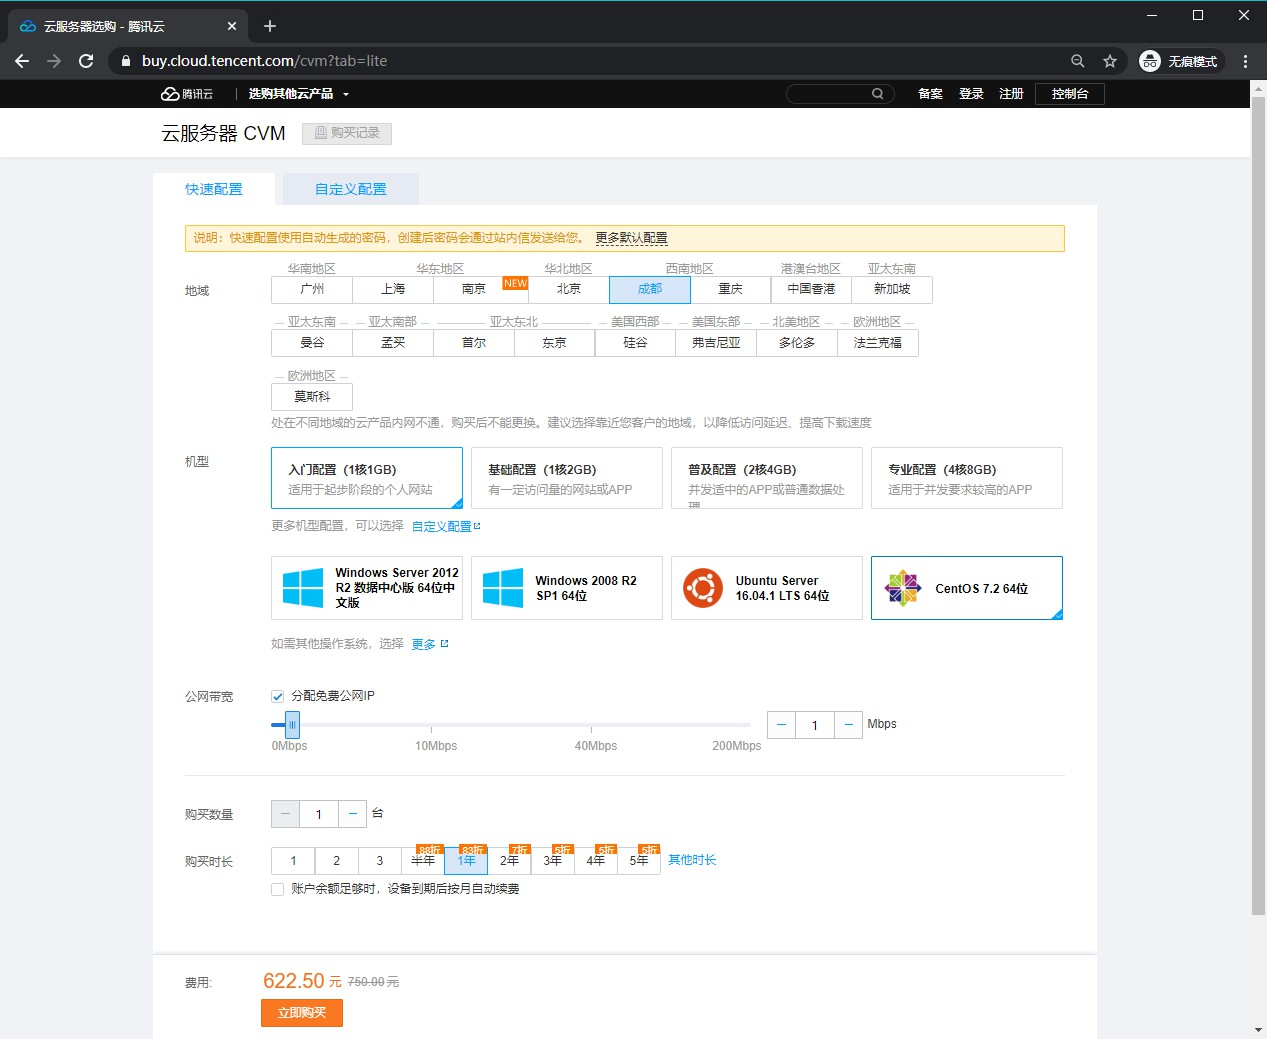The width and height of the screenshot is (1267, 1039).
Task: Select the 基础配置 (1核2GB) model
Action: (567, 478)
